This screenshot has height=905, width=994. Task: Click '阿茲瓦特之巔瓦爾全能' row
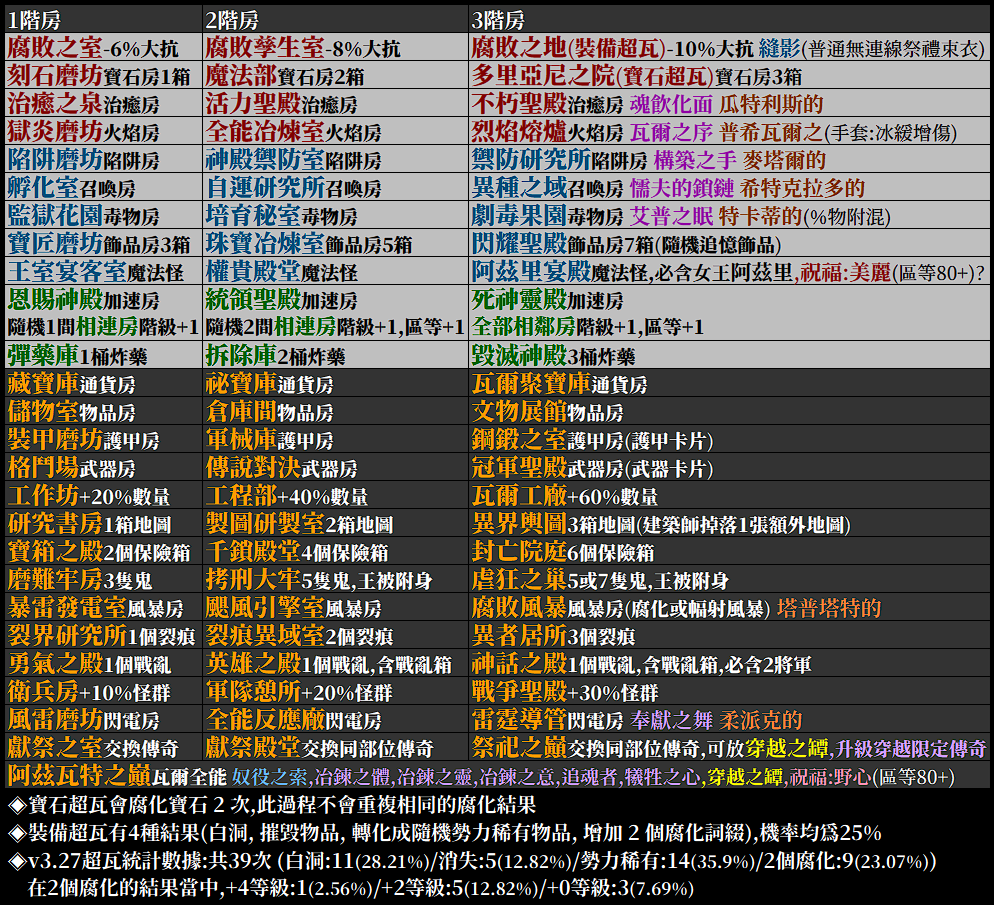(x=497, y=774)
